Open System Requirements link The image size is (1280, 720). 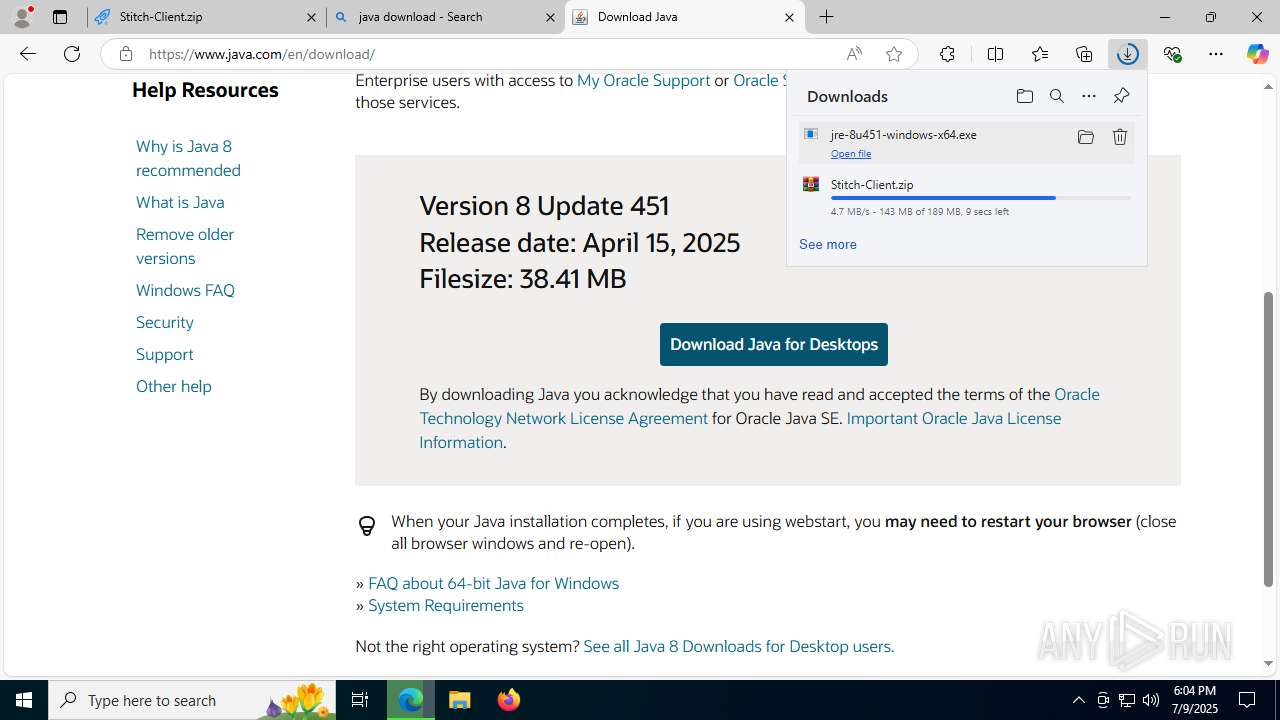(446, 605)
